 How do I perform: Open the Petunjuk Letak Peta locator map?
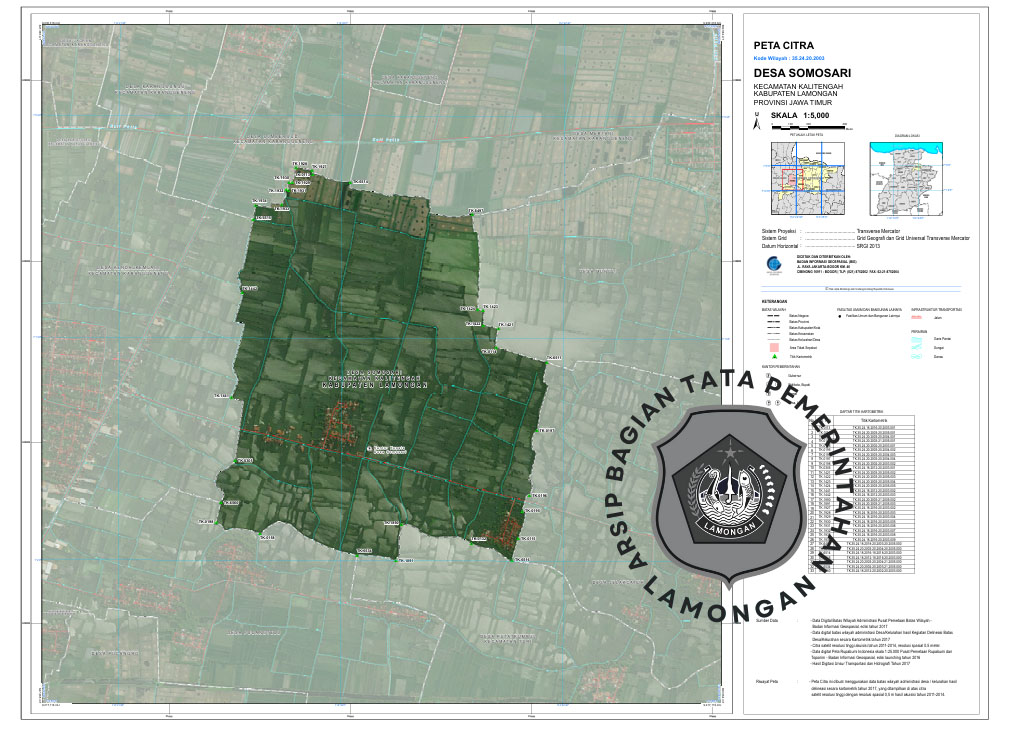805,178
